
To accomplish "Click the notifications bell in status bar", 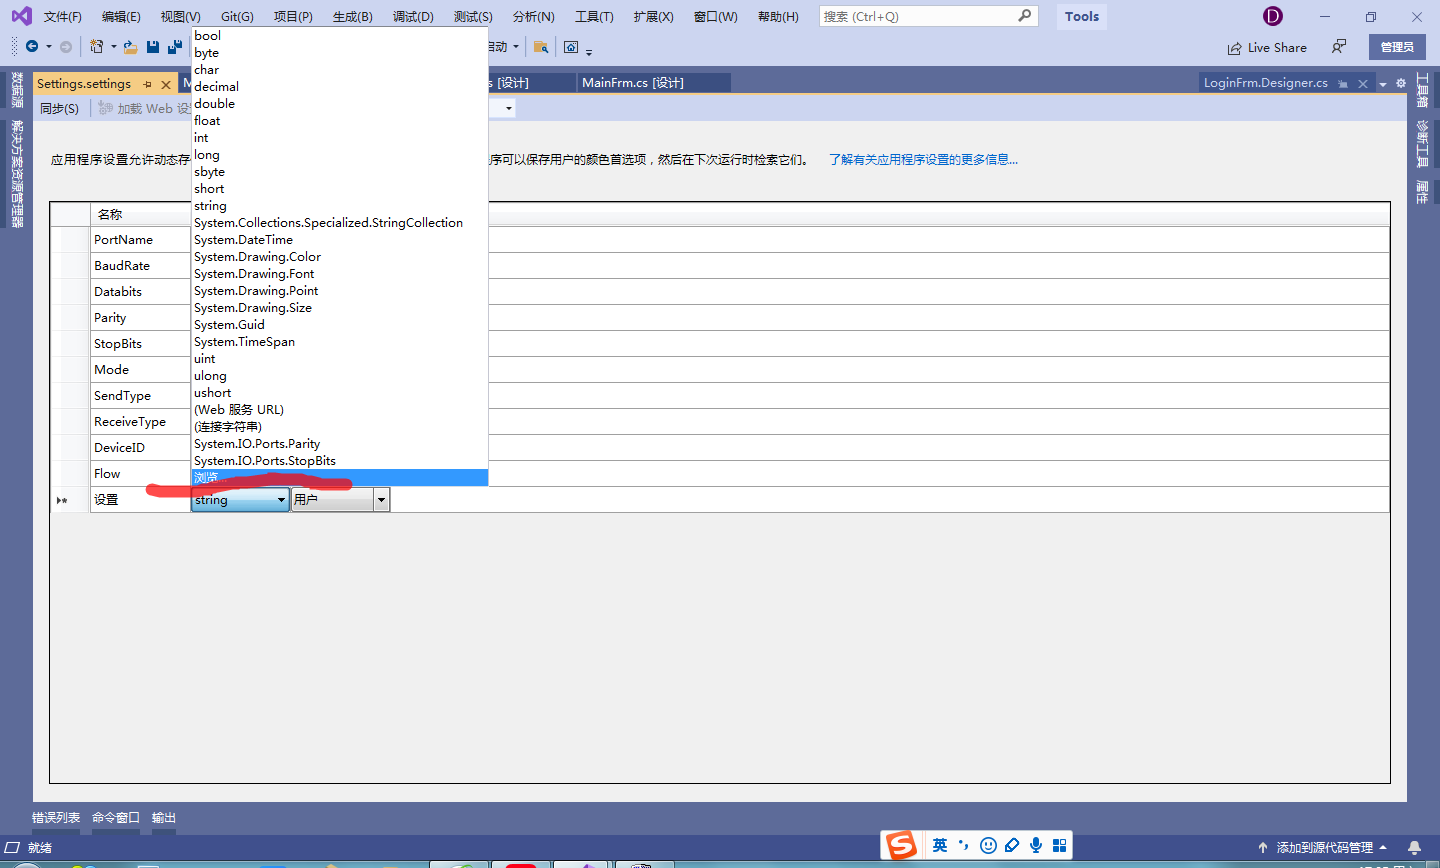I will [1414, 847].
